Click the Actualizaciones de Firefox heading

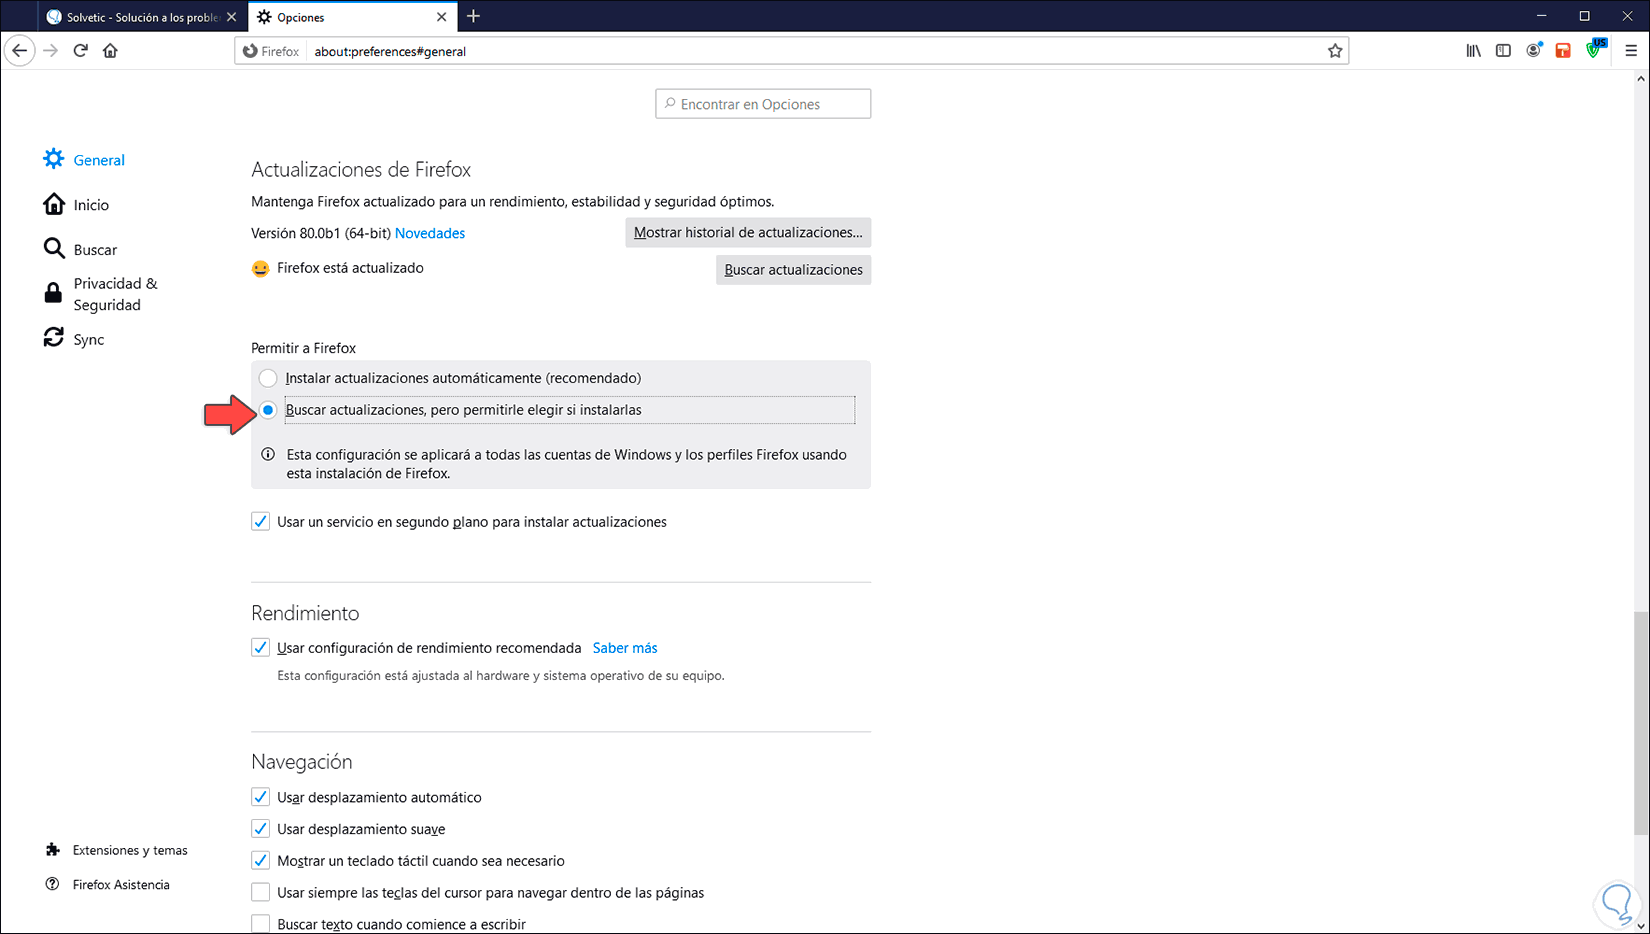(361, 169)
